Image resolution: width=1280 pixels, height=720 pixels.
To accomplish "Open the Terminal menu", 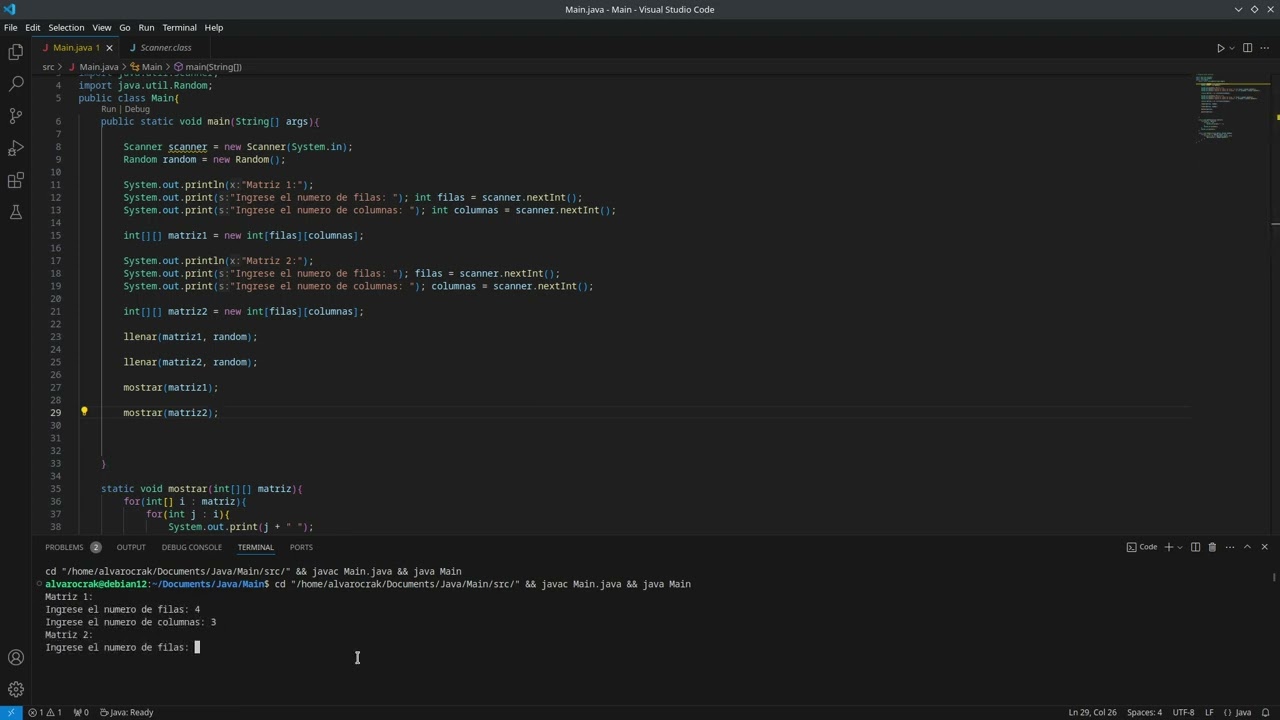I will click(180, 28).
